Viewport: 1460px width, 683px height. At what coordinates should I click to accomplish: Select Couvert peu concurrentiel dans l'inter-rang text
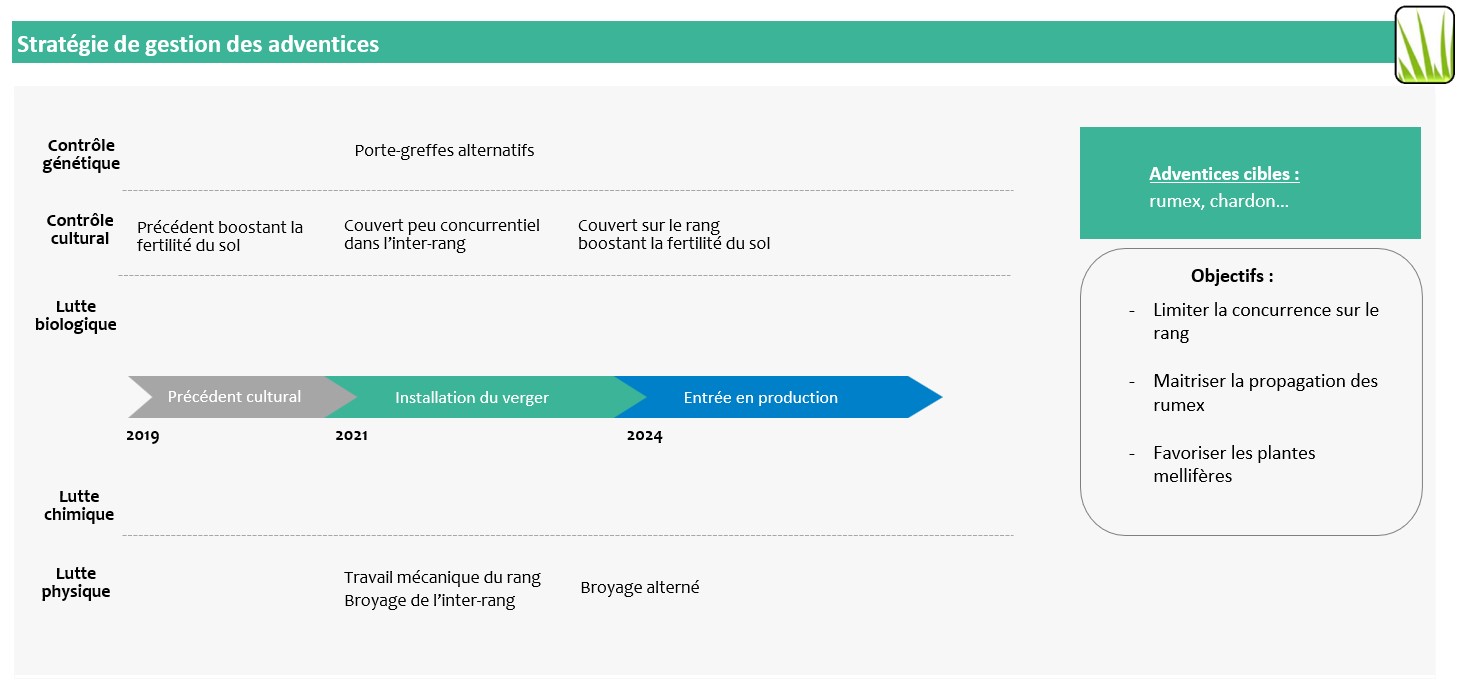pos(441,234)
